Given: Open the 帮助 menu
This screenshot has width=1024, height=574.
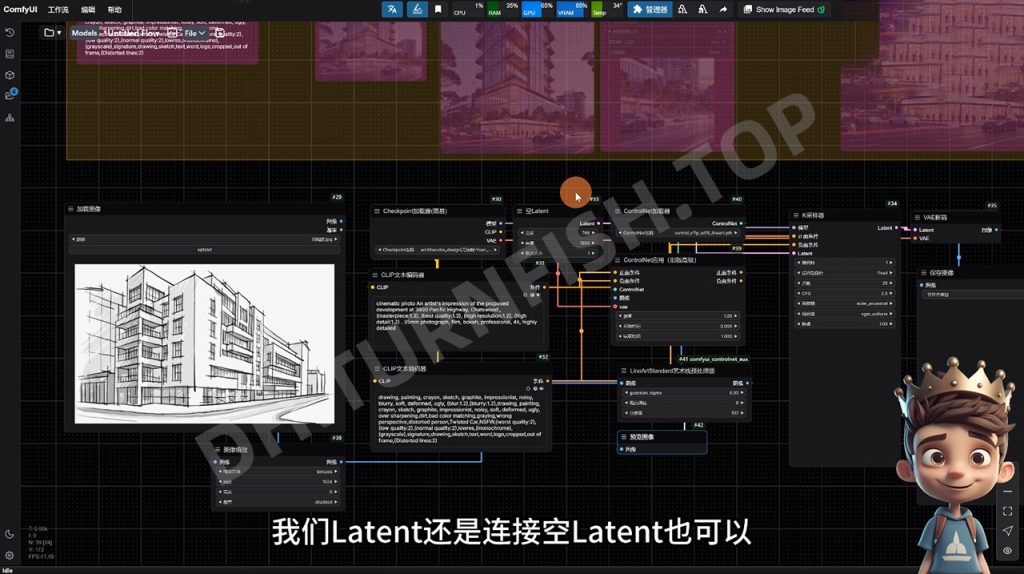Looking at the screenshot, I should click(114, 9).
